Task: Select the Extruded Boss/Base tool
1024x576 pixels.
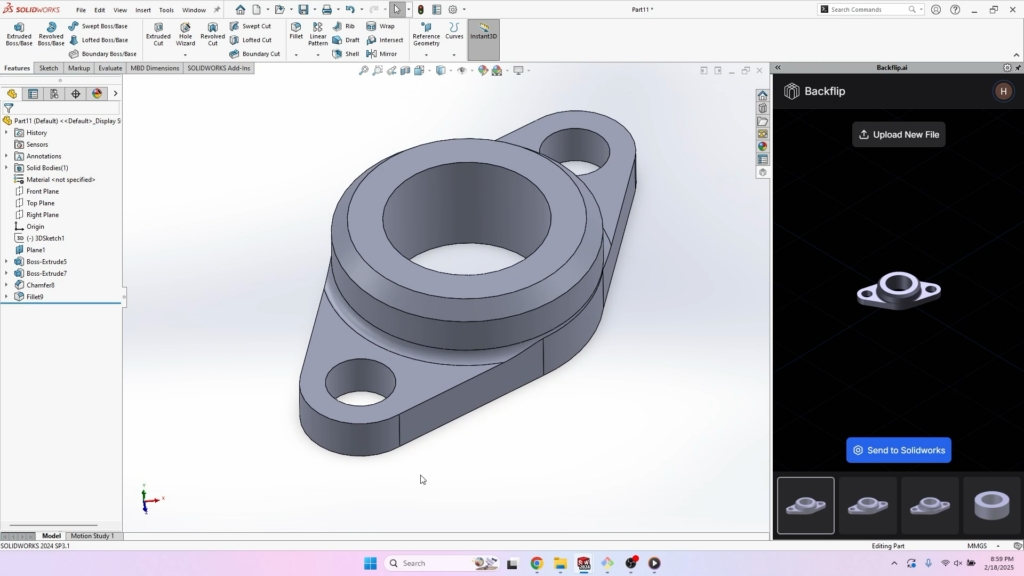Action: click(19, 34)
